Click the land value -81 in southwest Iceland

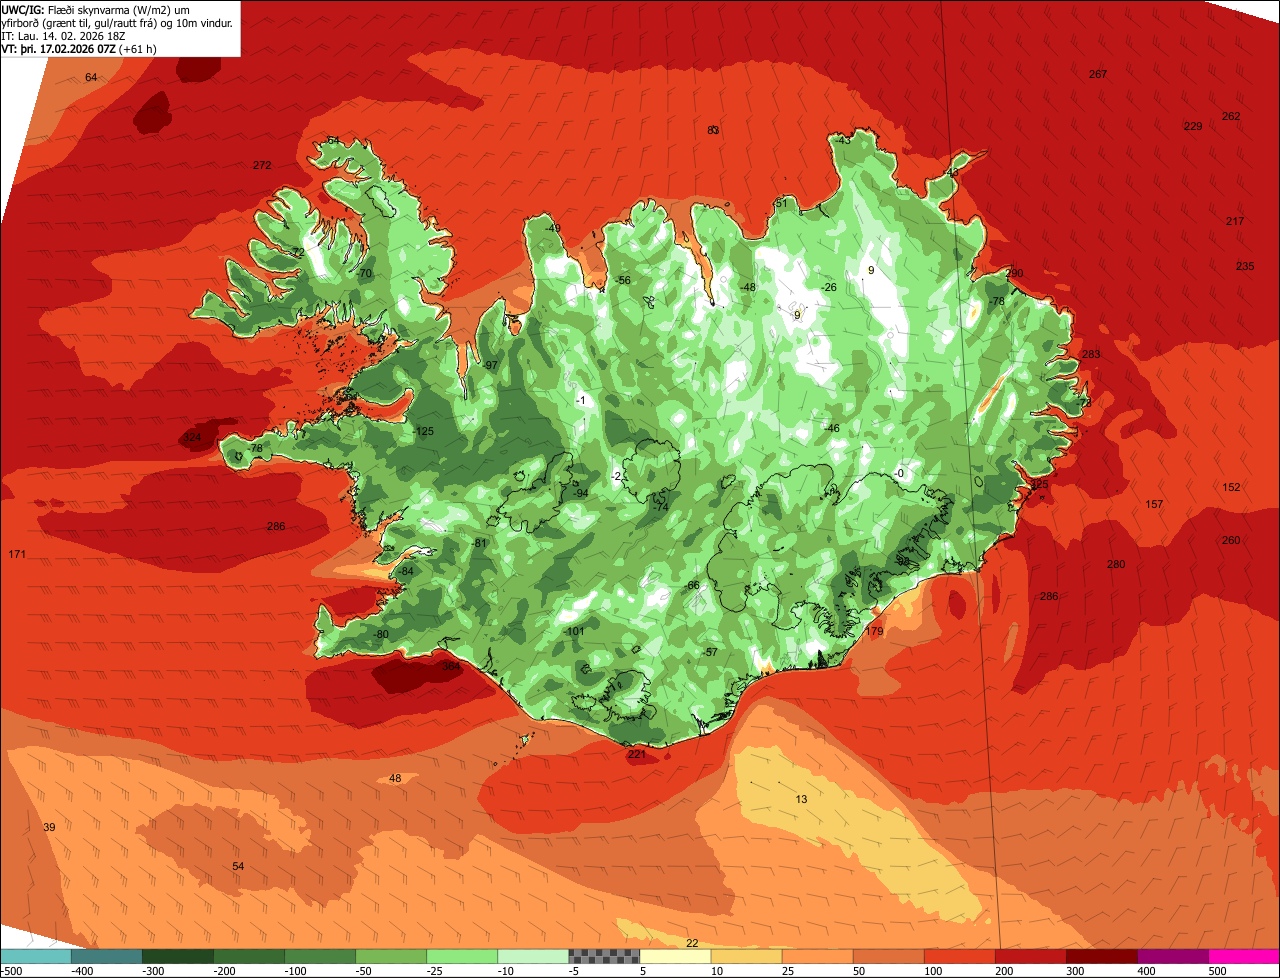click(479, 543)
